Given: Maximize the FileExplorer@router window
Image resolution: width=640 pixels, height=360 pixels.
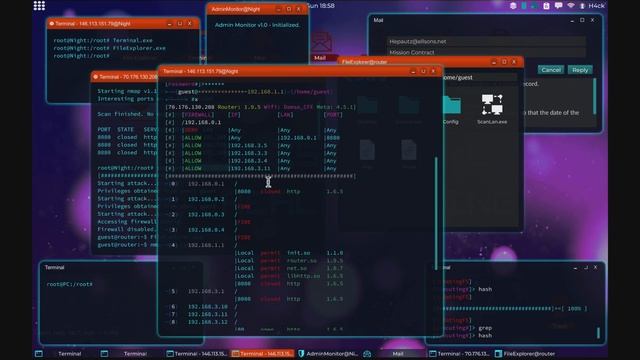Looking at the screenshot, I should [504, 62].
